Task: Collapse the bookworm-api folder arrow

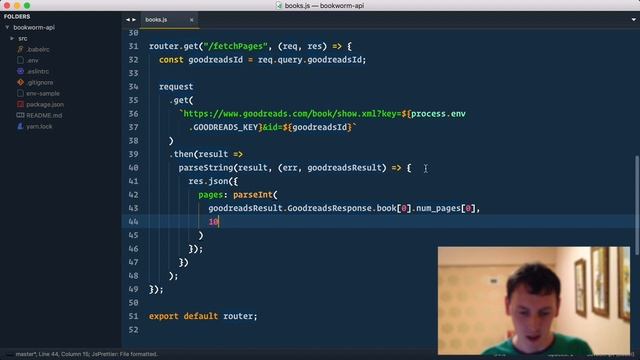Action: coord(7,27)
